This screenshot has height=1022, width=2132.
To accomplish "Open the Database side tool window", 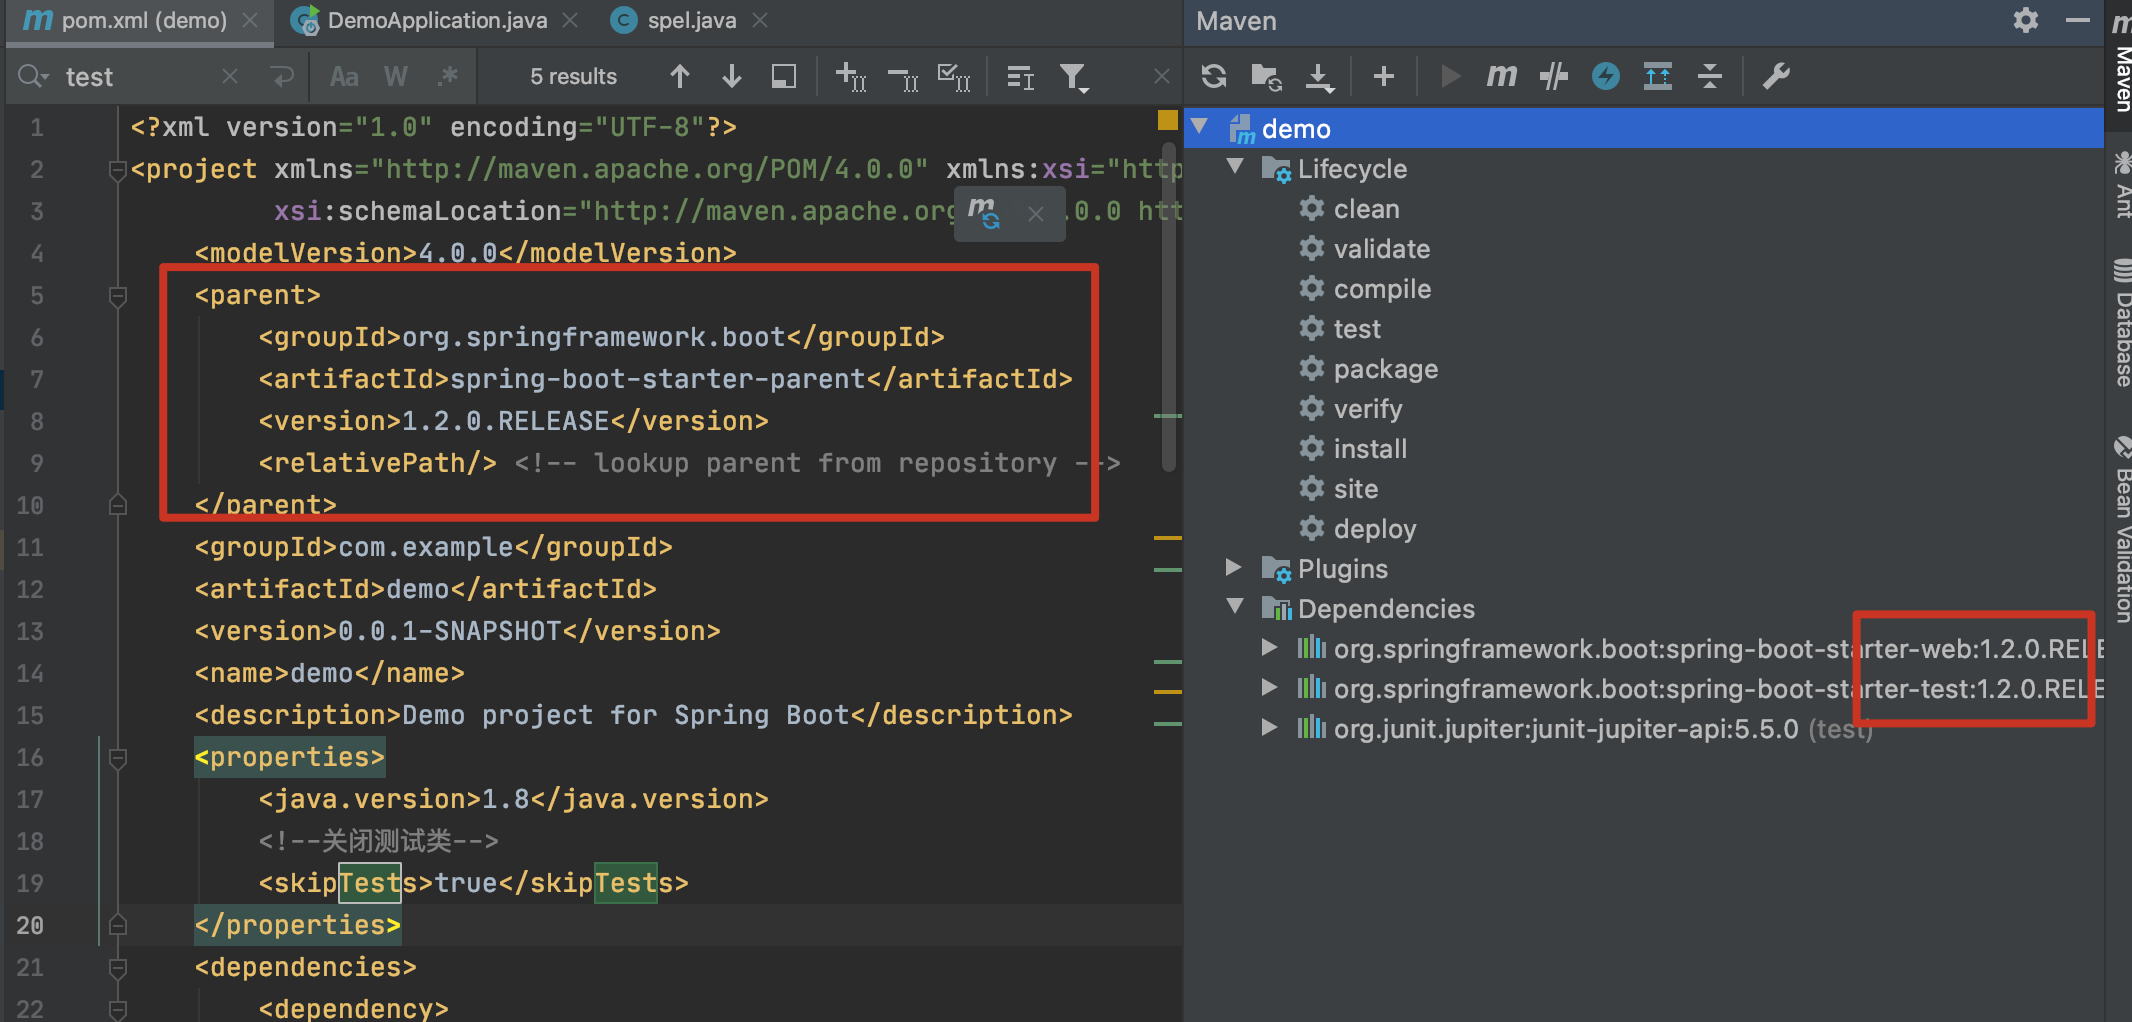I will pyautogui.click(x=2121, y=323).
